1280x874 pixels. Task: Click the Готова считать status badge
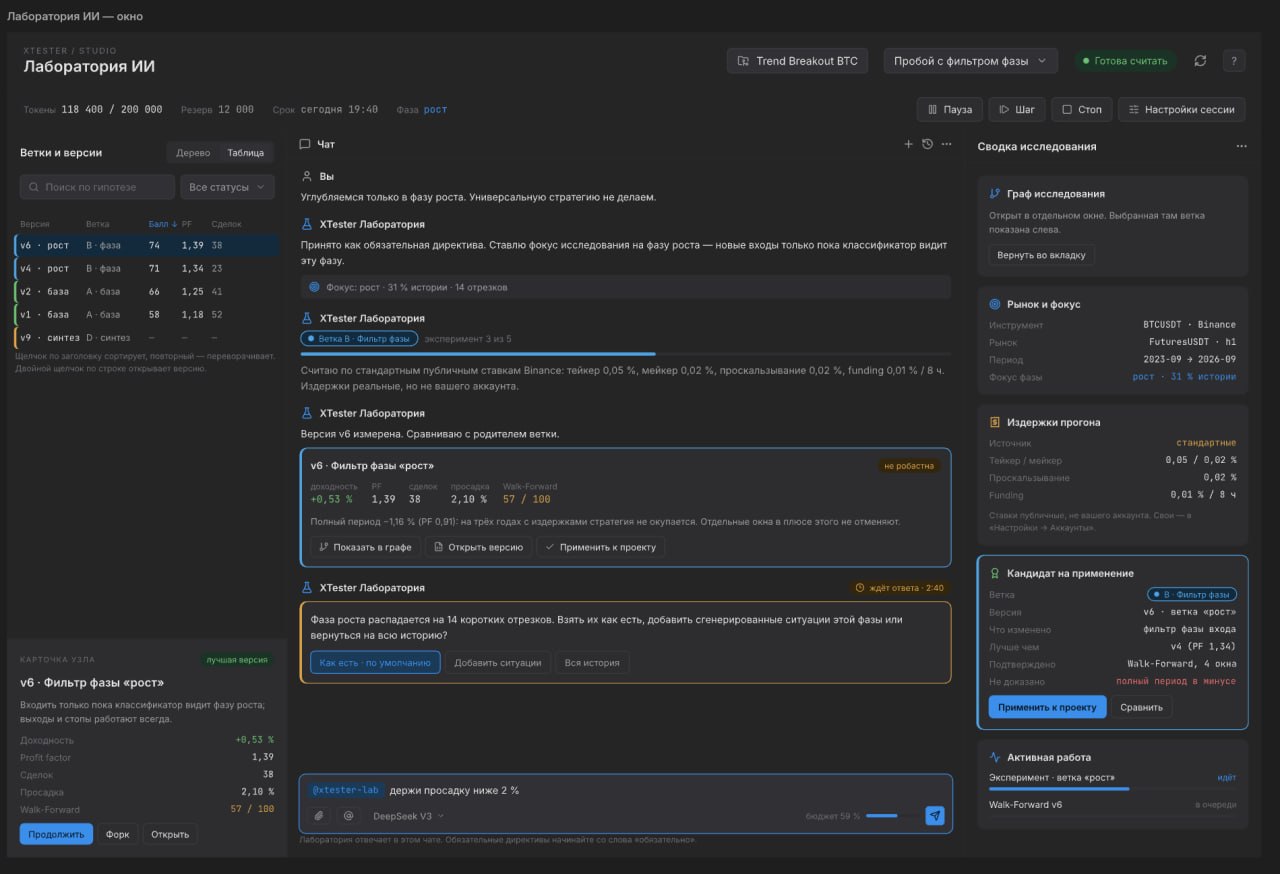click(x=1125, y=61)
